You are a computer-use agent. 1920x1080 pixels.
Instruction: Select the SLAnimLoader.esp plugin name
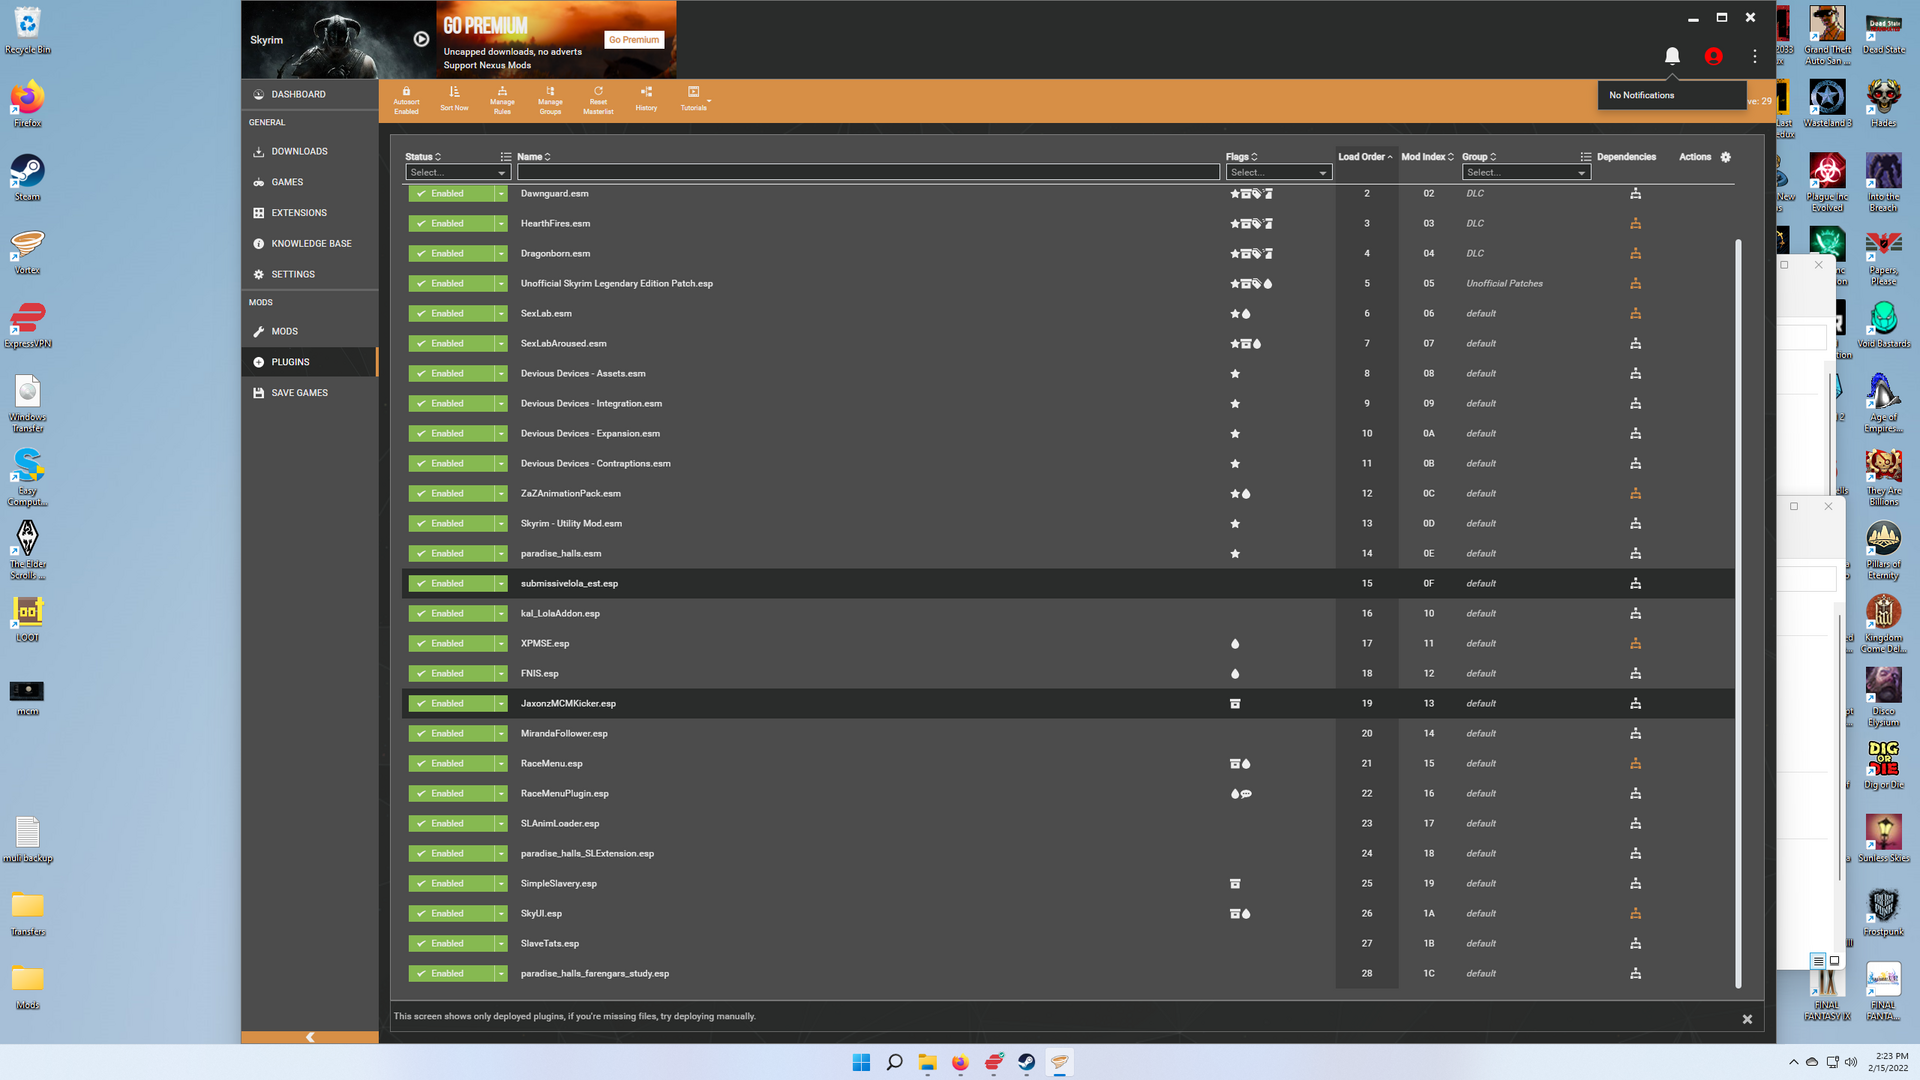(x=560, y=823)
